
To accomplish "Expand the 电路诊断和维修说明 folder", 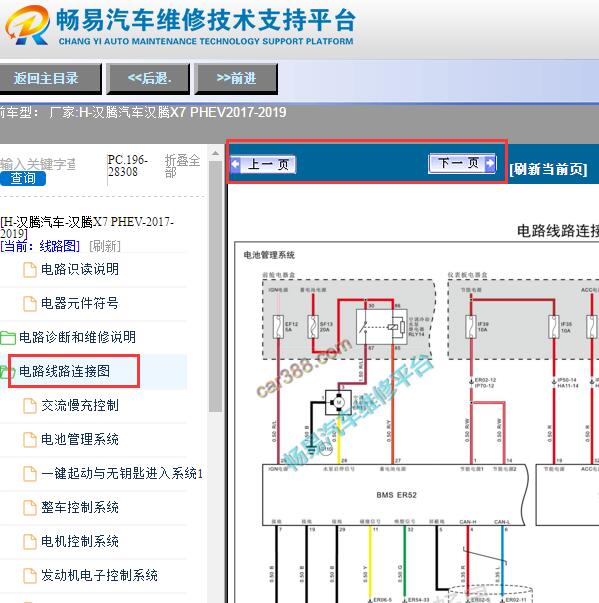I will pos(77,337).
